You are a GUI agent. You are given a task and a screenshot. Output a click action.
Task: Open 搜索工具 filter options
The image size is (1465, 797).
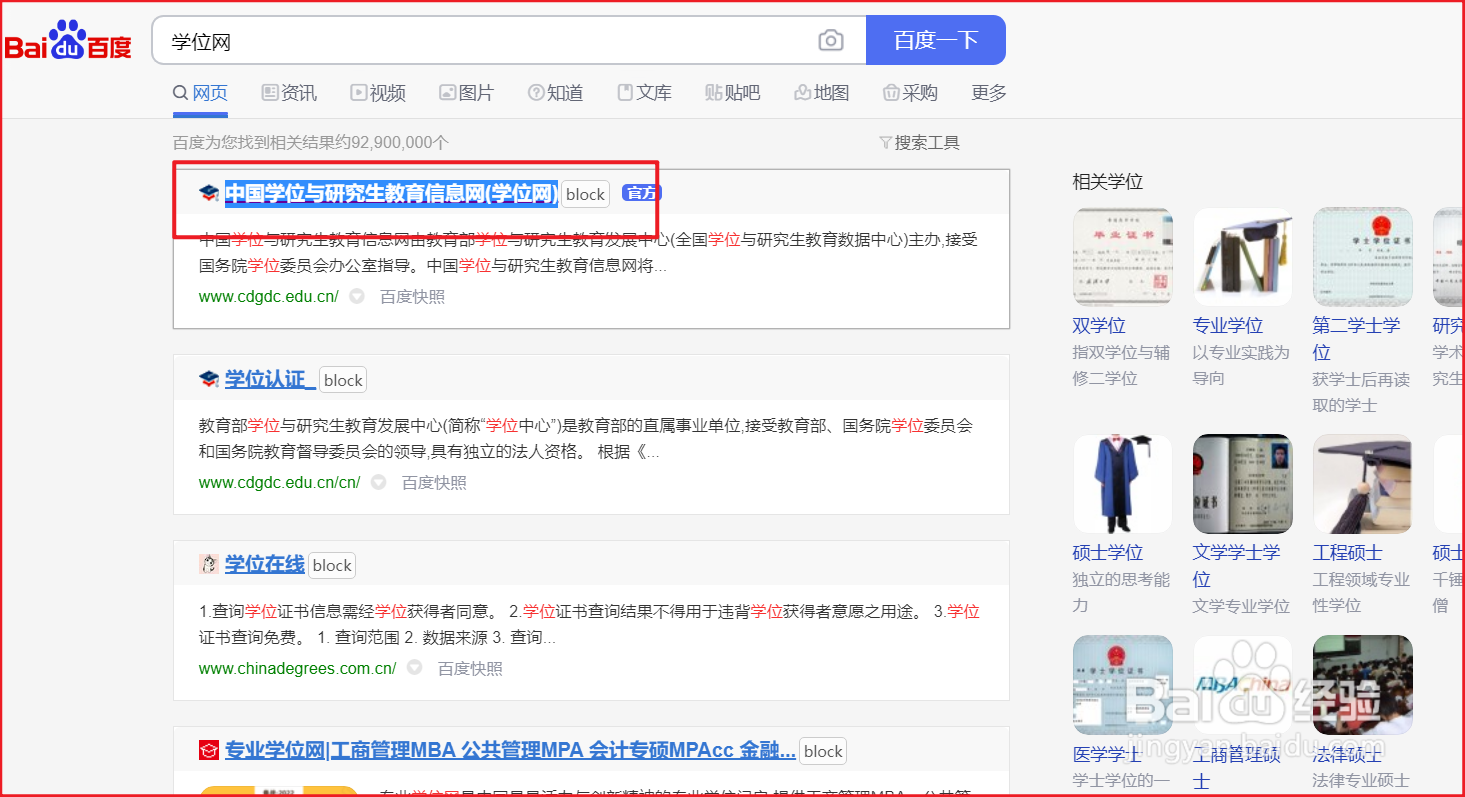919,143
